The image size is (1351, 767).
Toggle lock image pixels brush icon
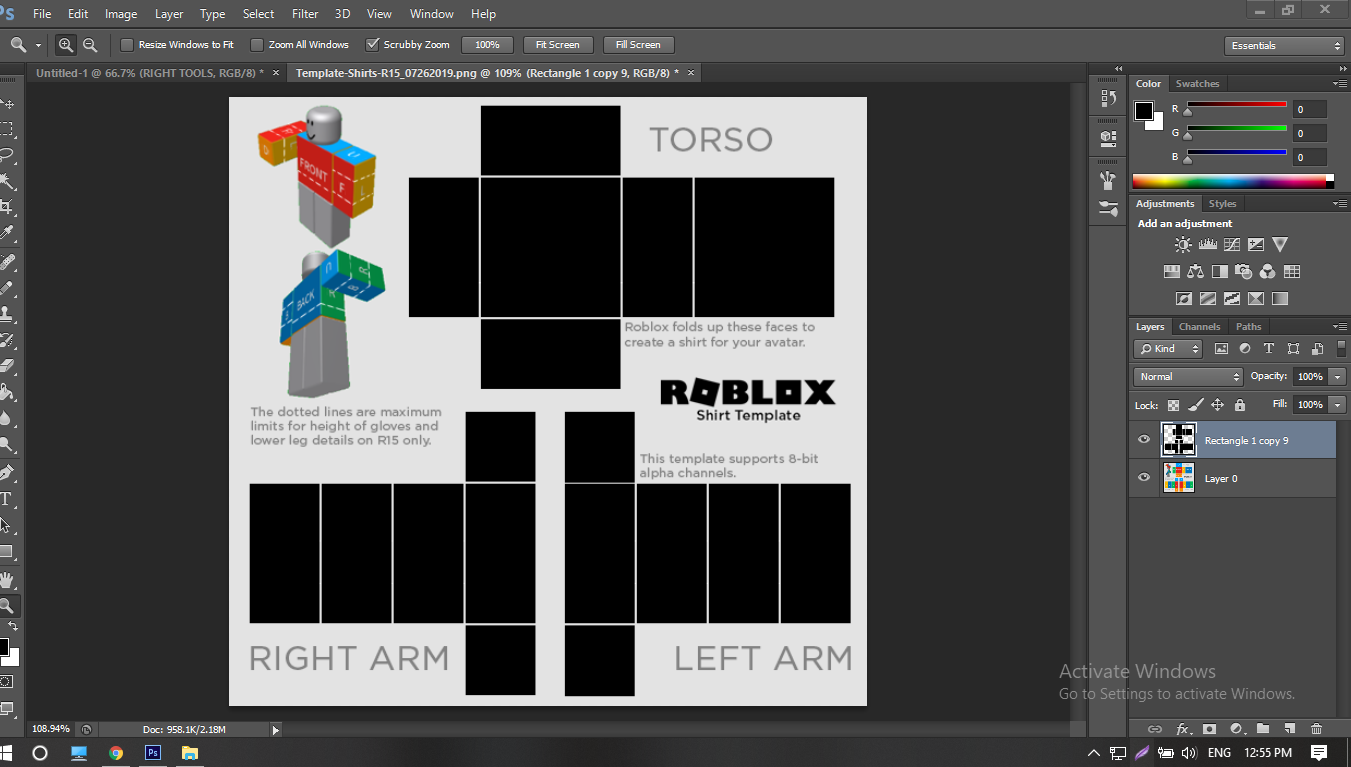1195,405
